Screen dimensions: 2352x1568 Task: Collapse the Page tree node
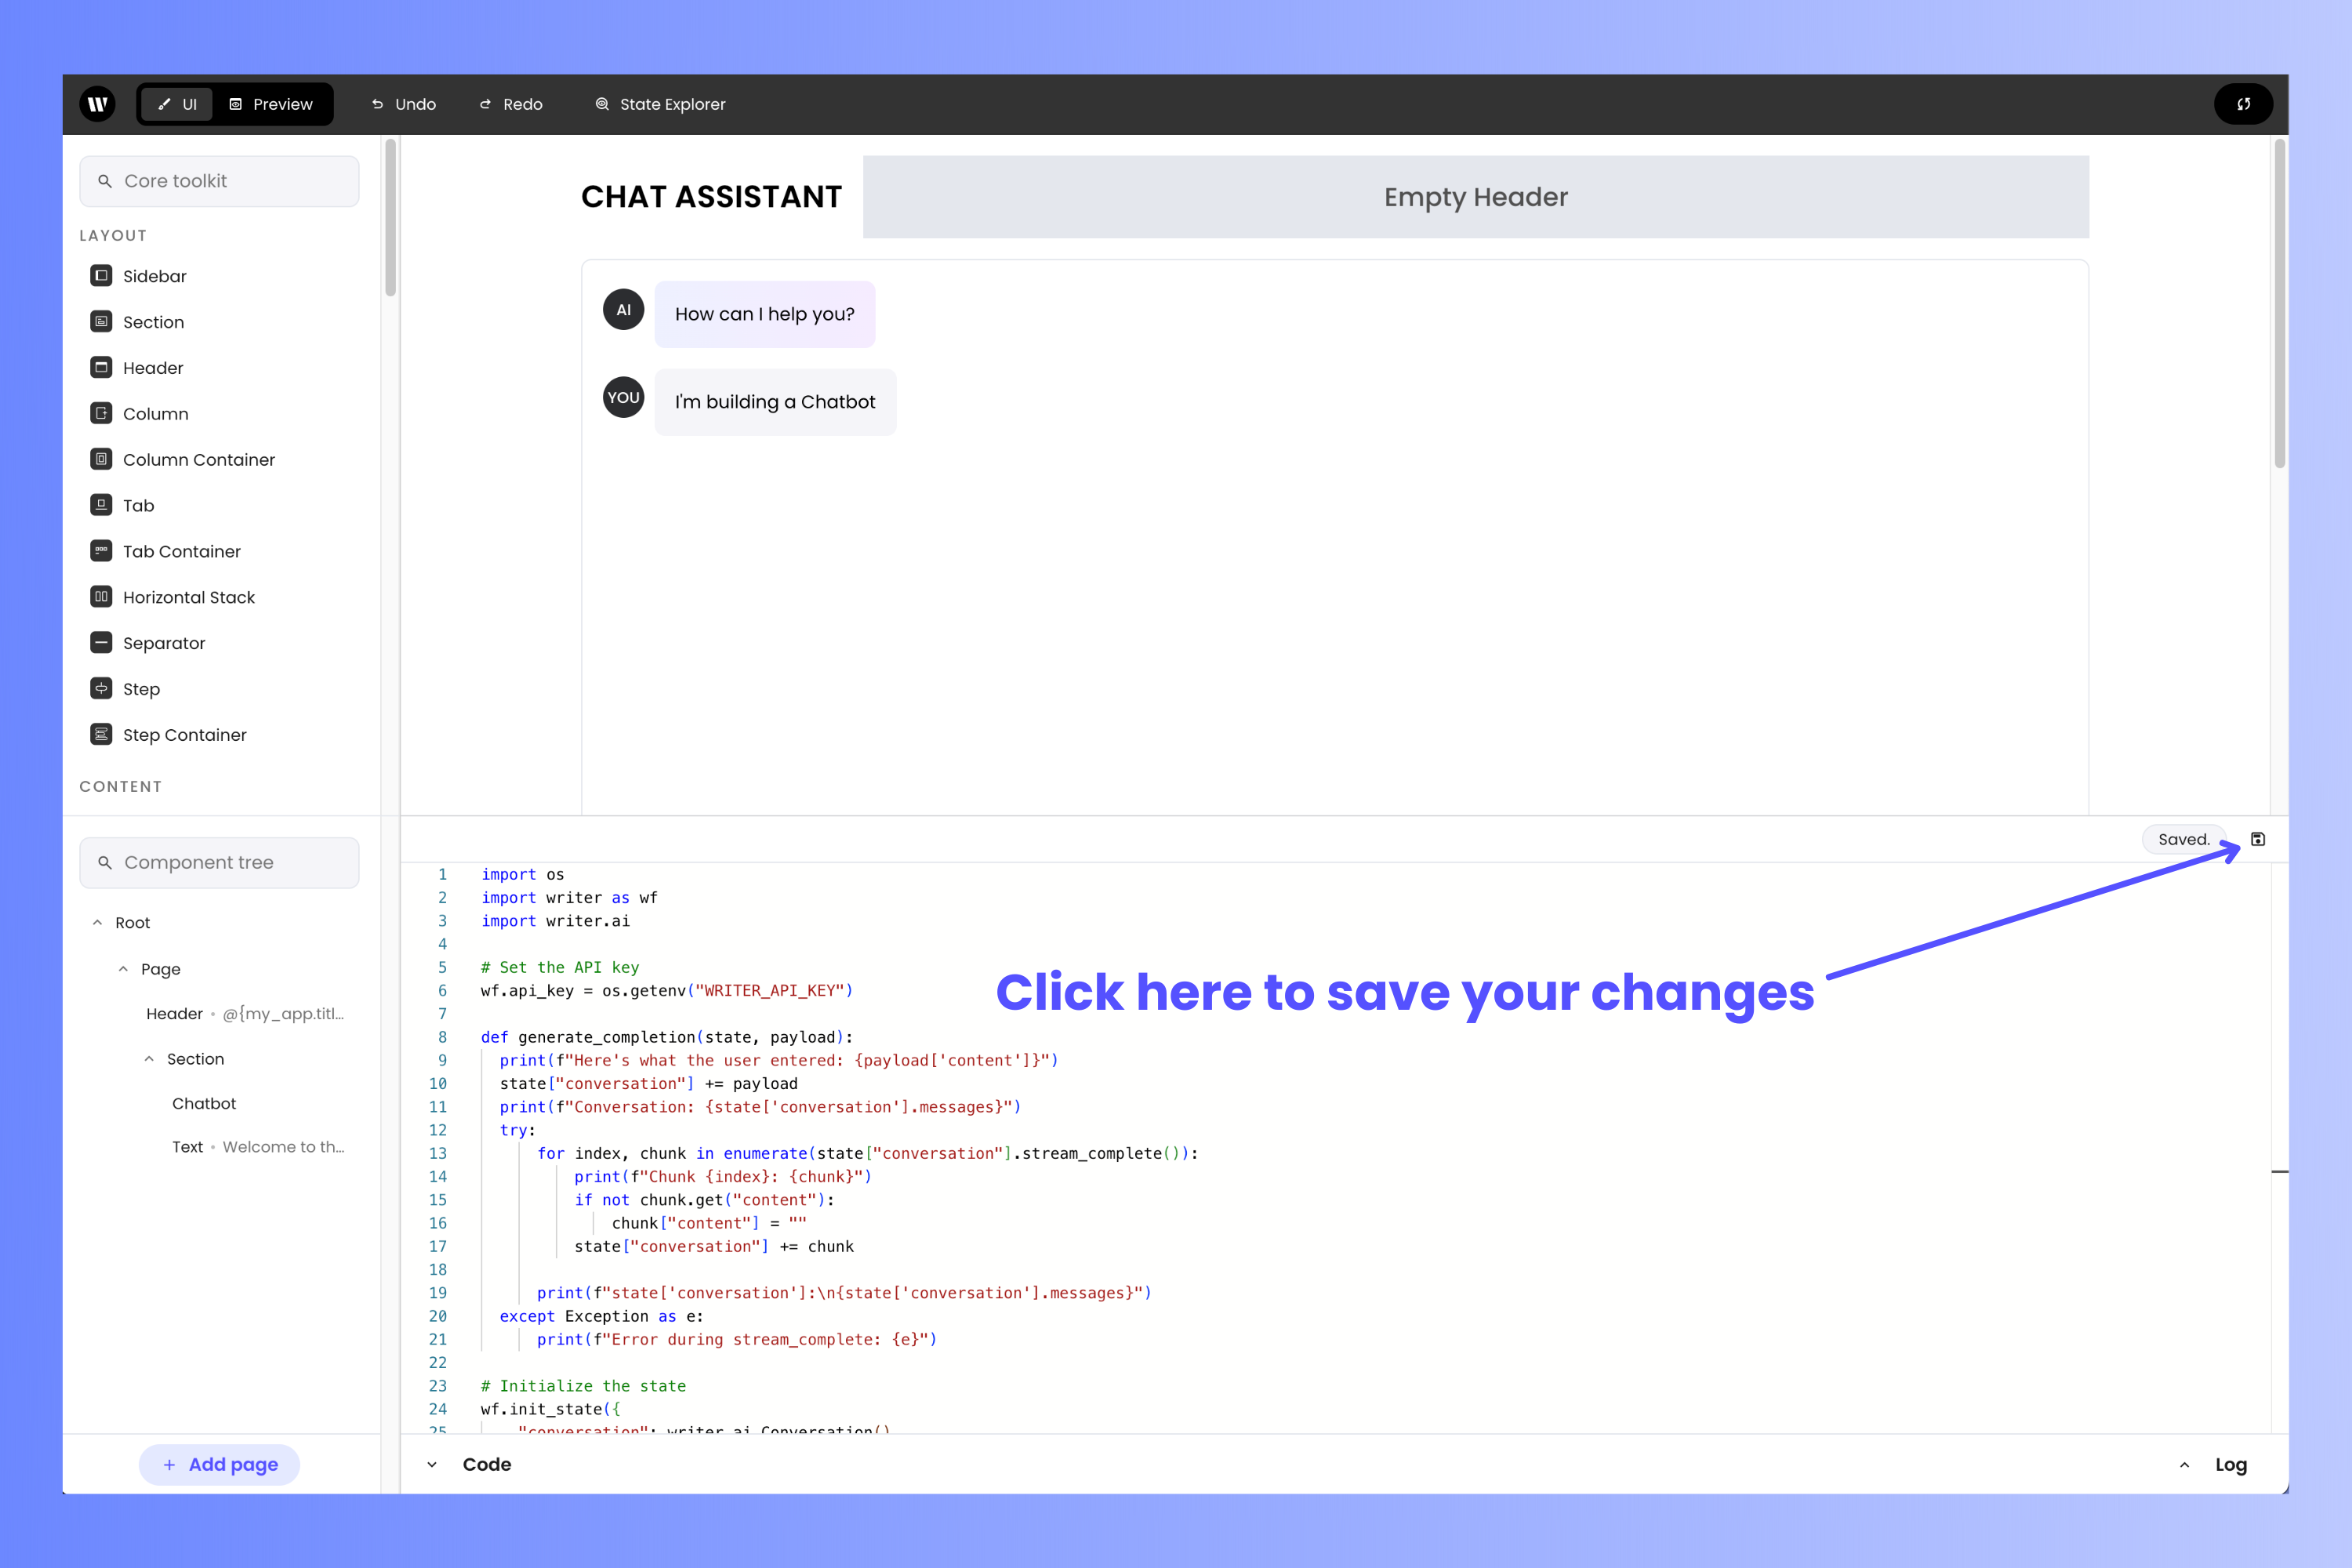click(123, 969)
